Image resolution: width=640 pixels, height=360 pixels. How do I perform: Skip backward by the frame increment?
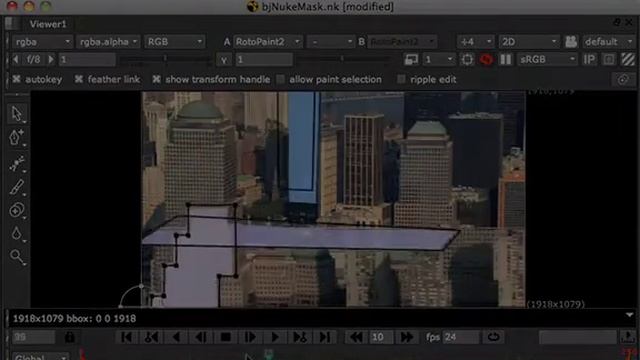coord(356,337)
